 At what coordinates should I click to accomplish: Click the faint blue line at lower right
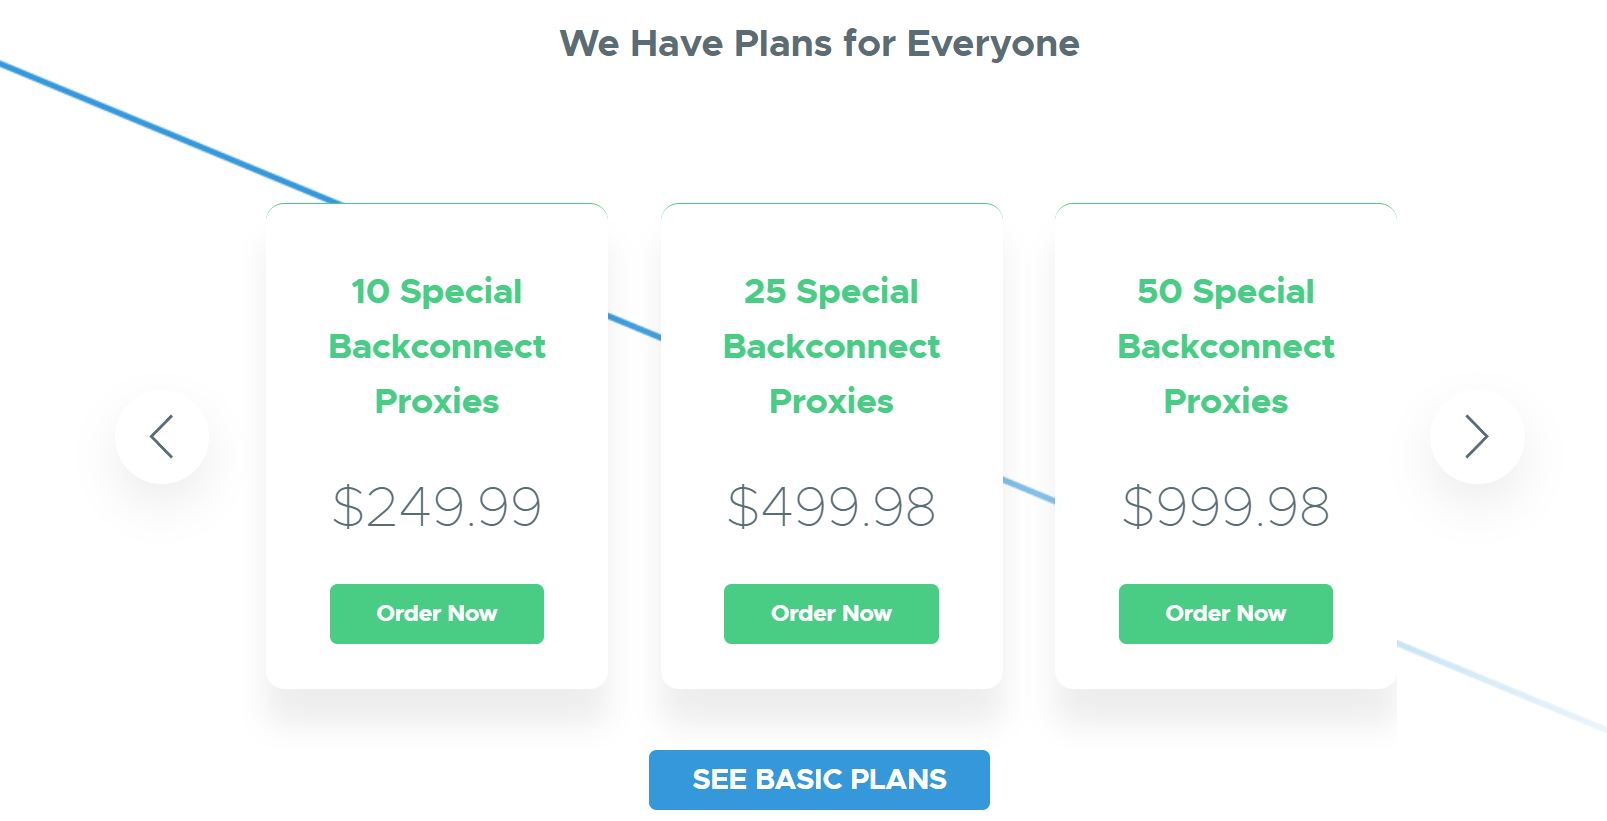(1500, 686)
